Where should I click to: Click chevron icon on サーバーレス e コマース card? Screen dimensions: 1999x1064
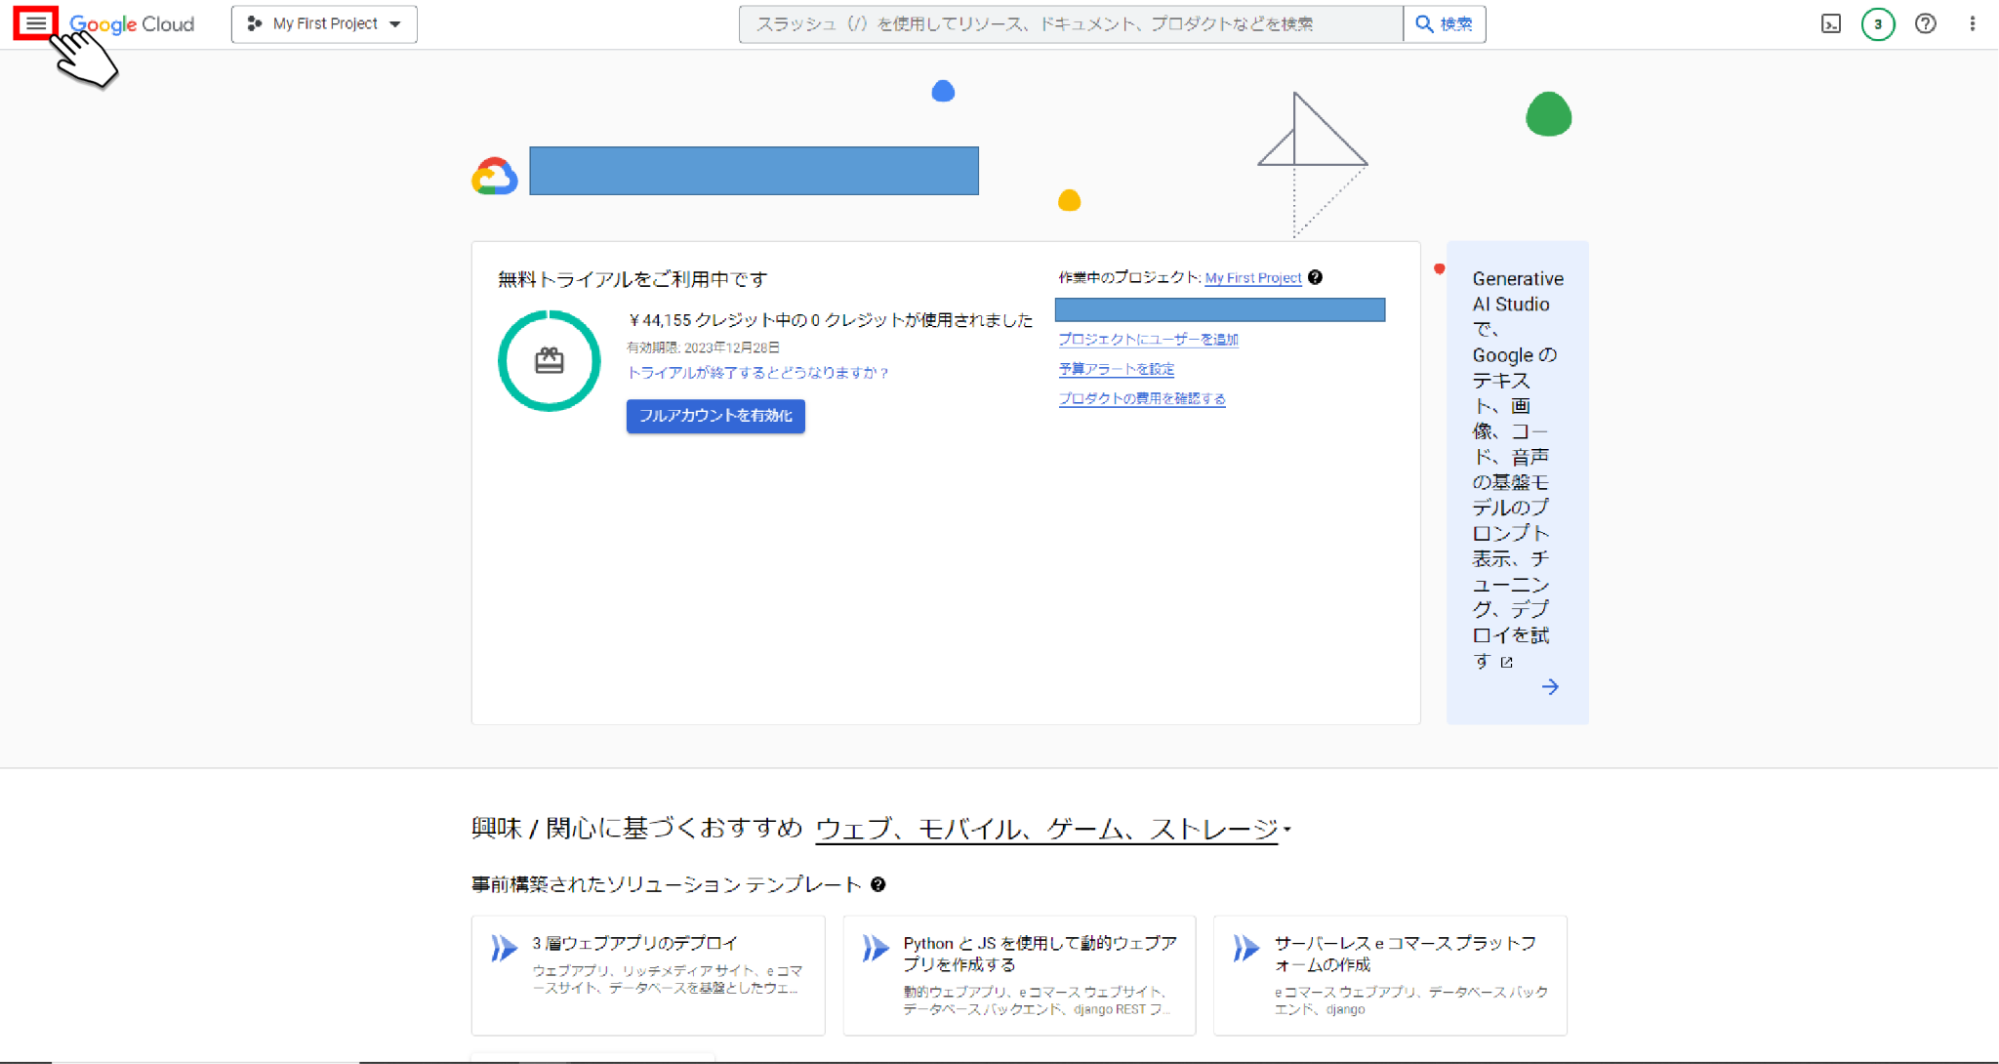(1246, 947)
